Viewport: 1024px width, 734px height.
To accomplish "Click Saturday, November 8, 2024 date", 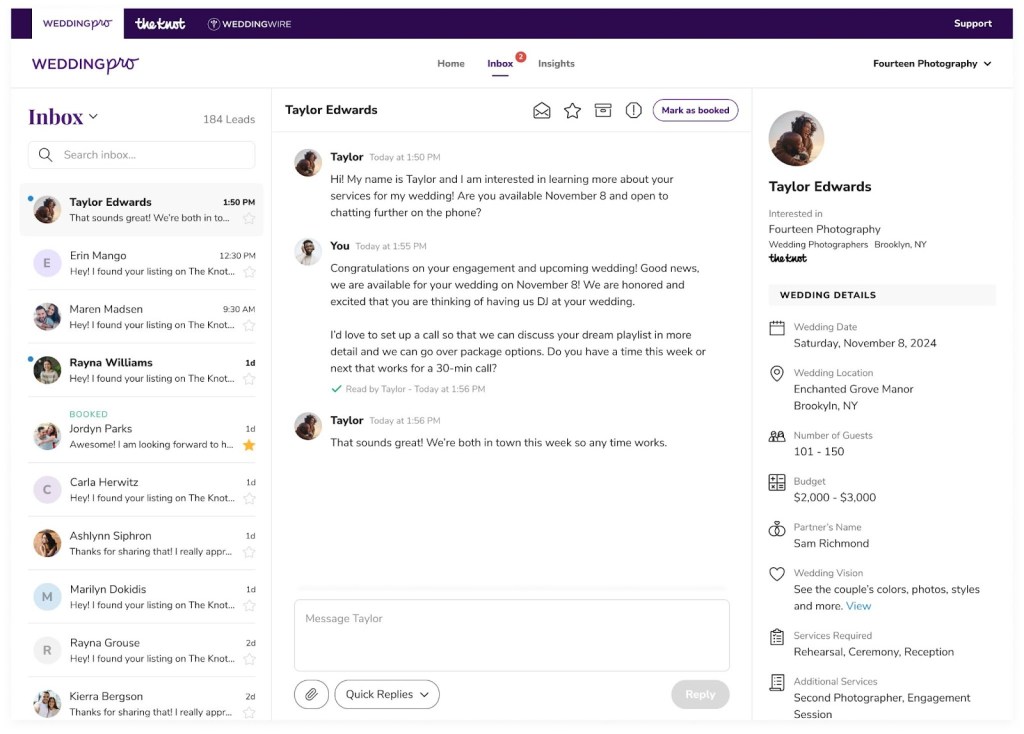I will (x=865, y=343).
